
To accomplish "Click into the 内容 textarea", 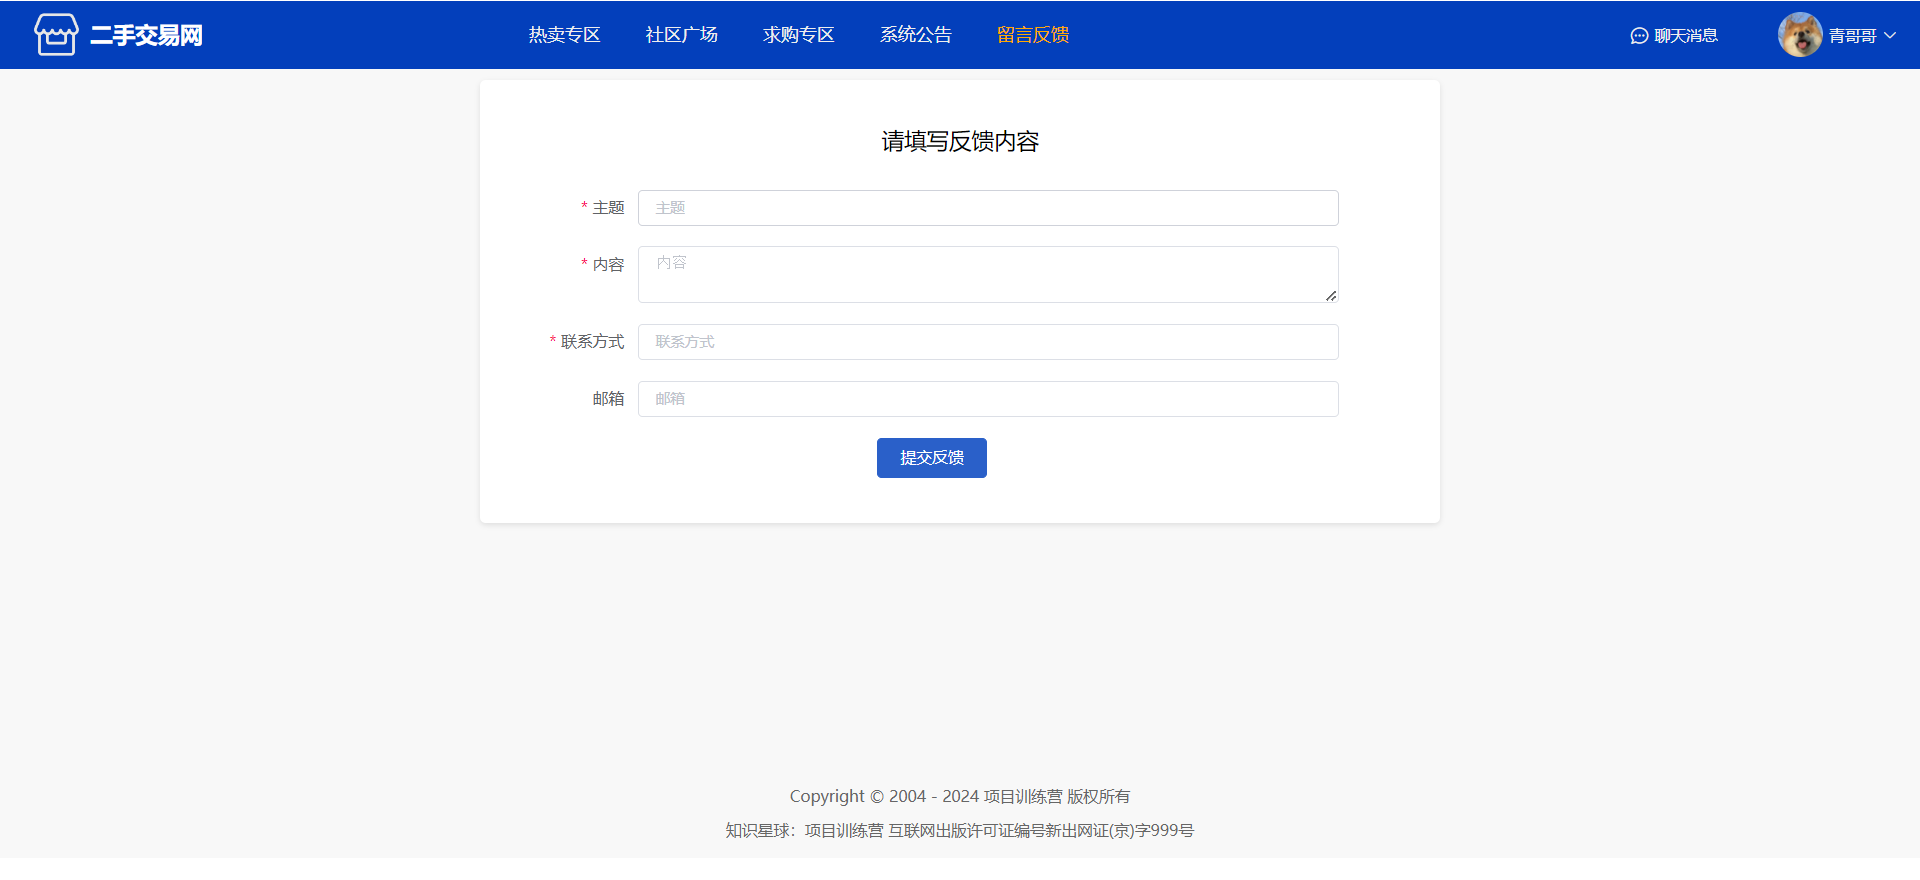I will coord(988,274).
